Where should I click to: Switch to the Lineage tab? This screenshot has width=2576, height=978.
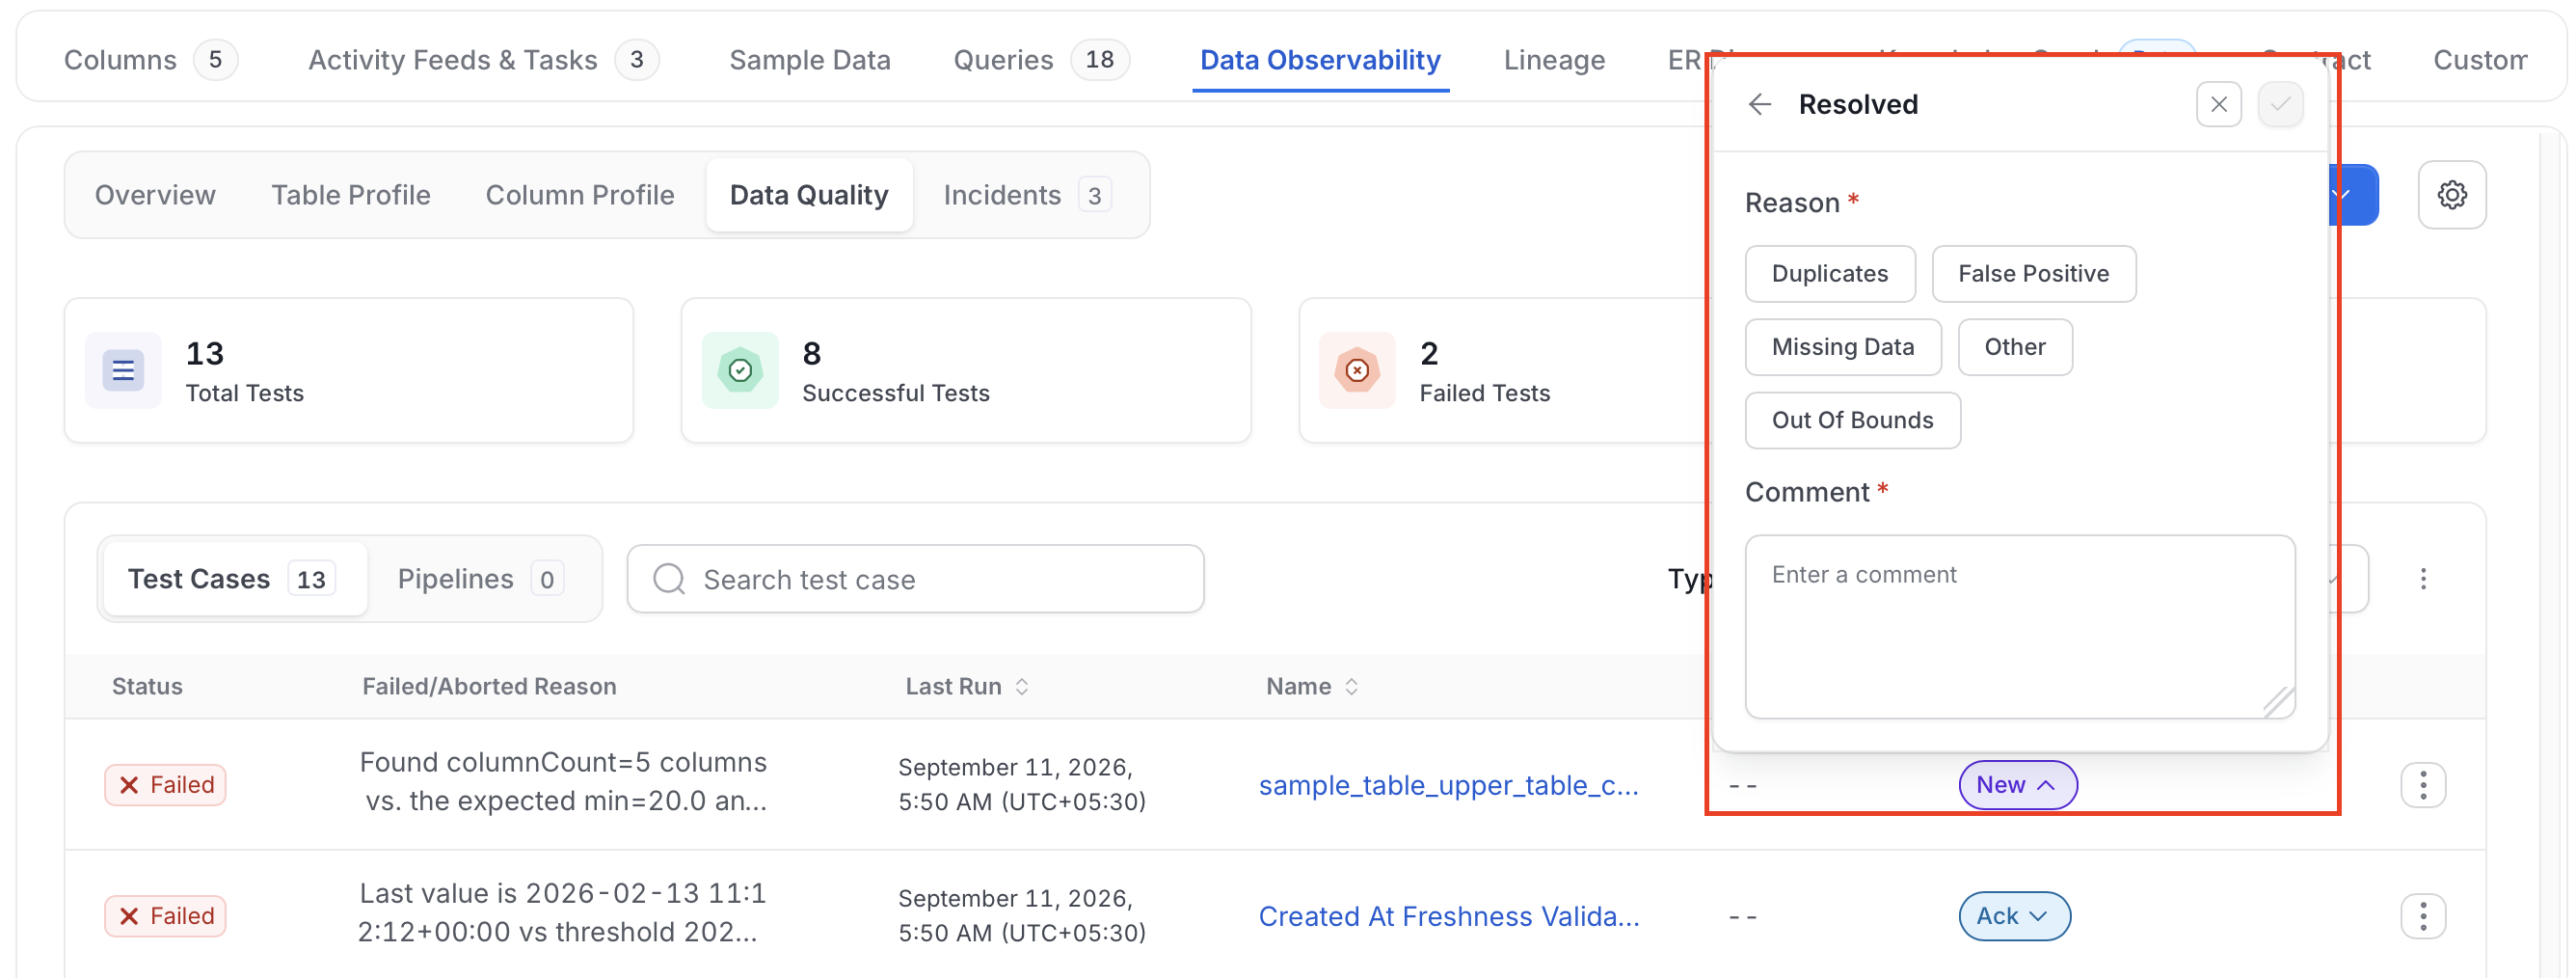coord(1553,60)
